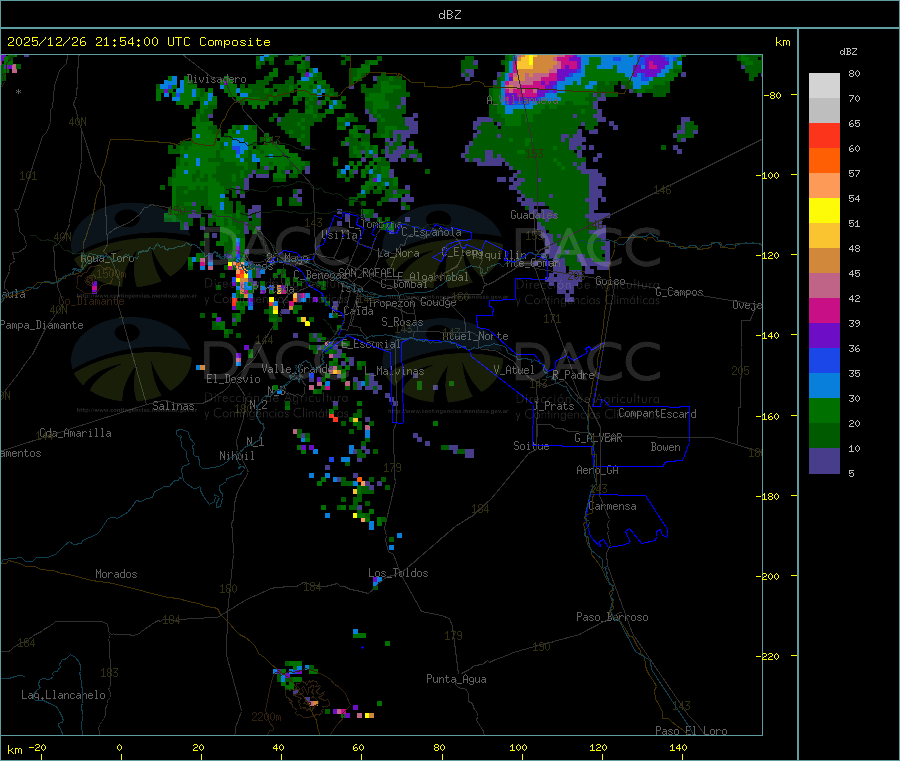This screenshot has height=761, width=900.
Task: Click the J_Prats location label
Action: (x=553, y=405)
